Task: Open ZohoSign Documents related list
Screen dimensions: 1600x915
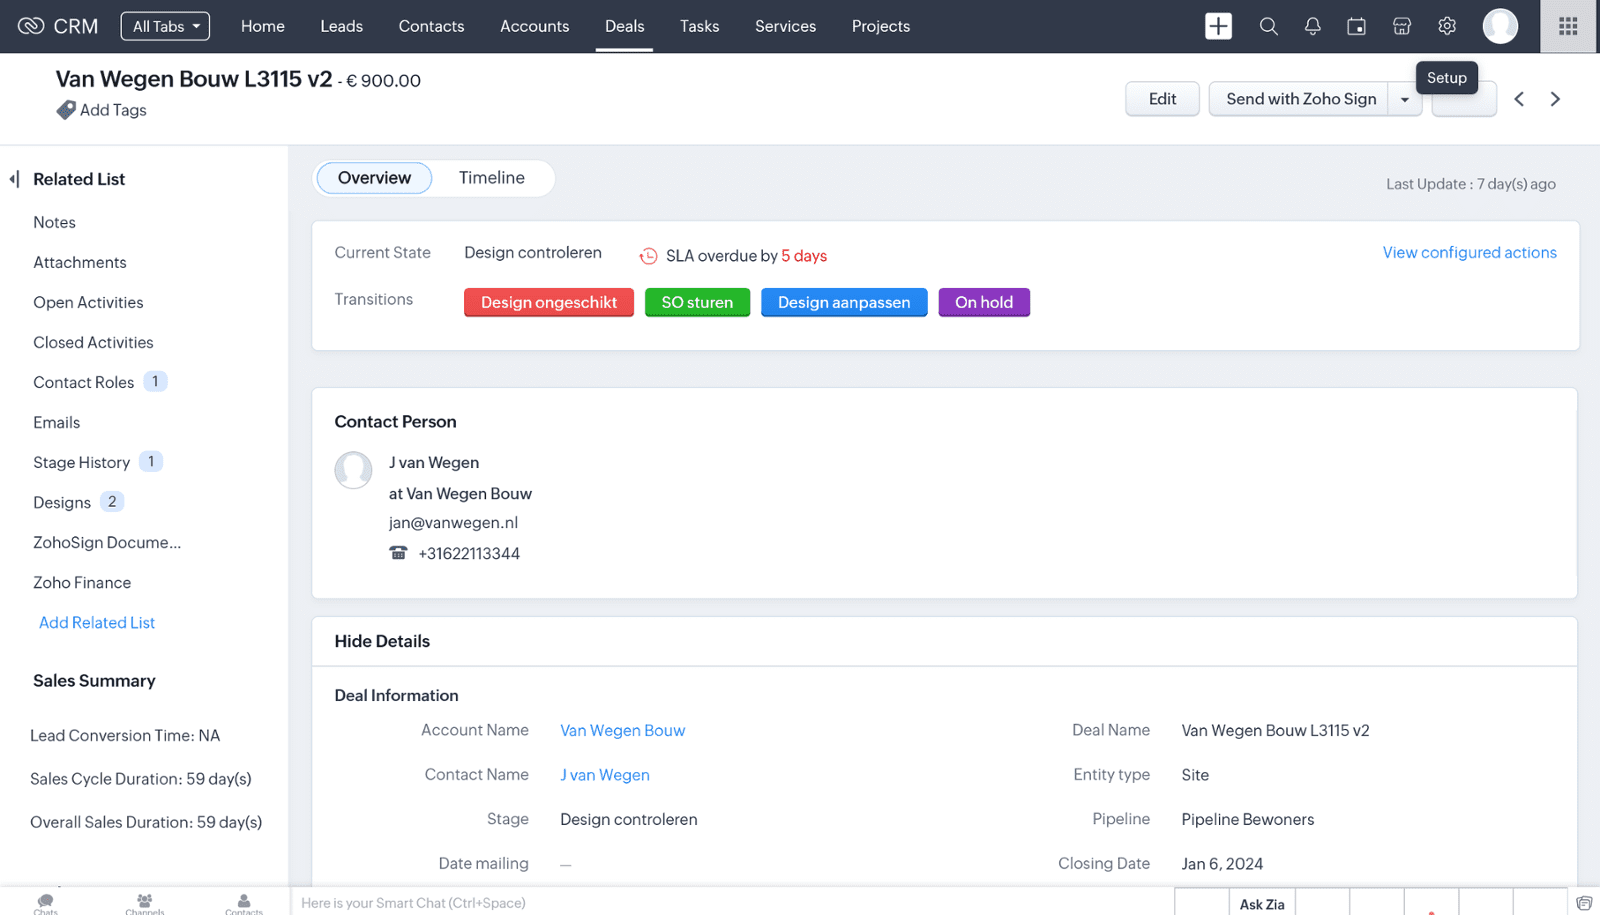Action: (x=107, y=542)
